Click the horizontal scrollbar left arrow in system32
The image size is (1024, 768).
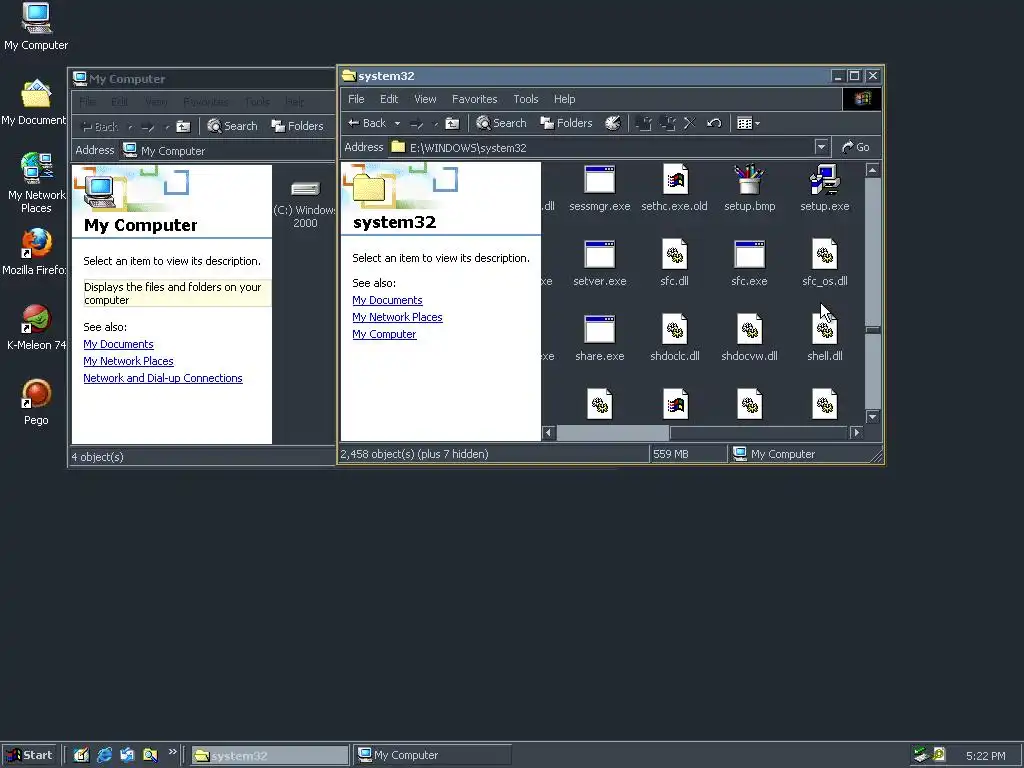click(549, 432)
